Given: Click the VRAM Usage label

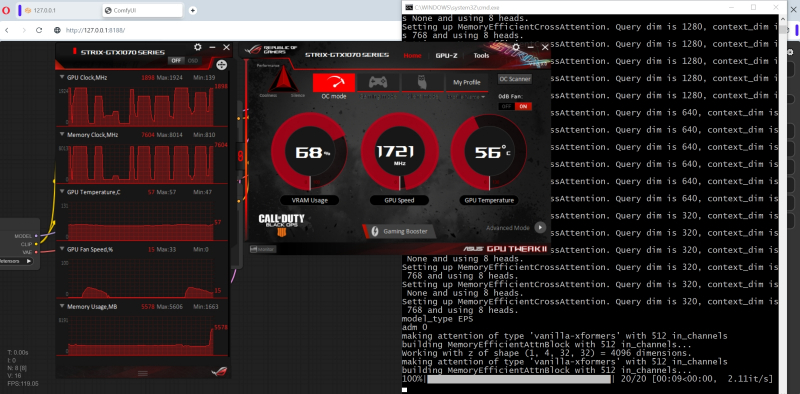Looking at the screenshot, I should click(309, 201).
